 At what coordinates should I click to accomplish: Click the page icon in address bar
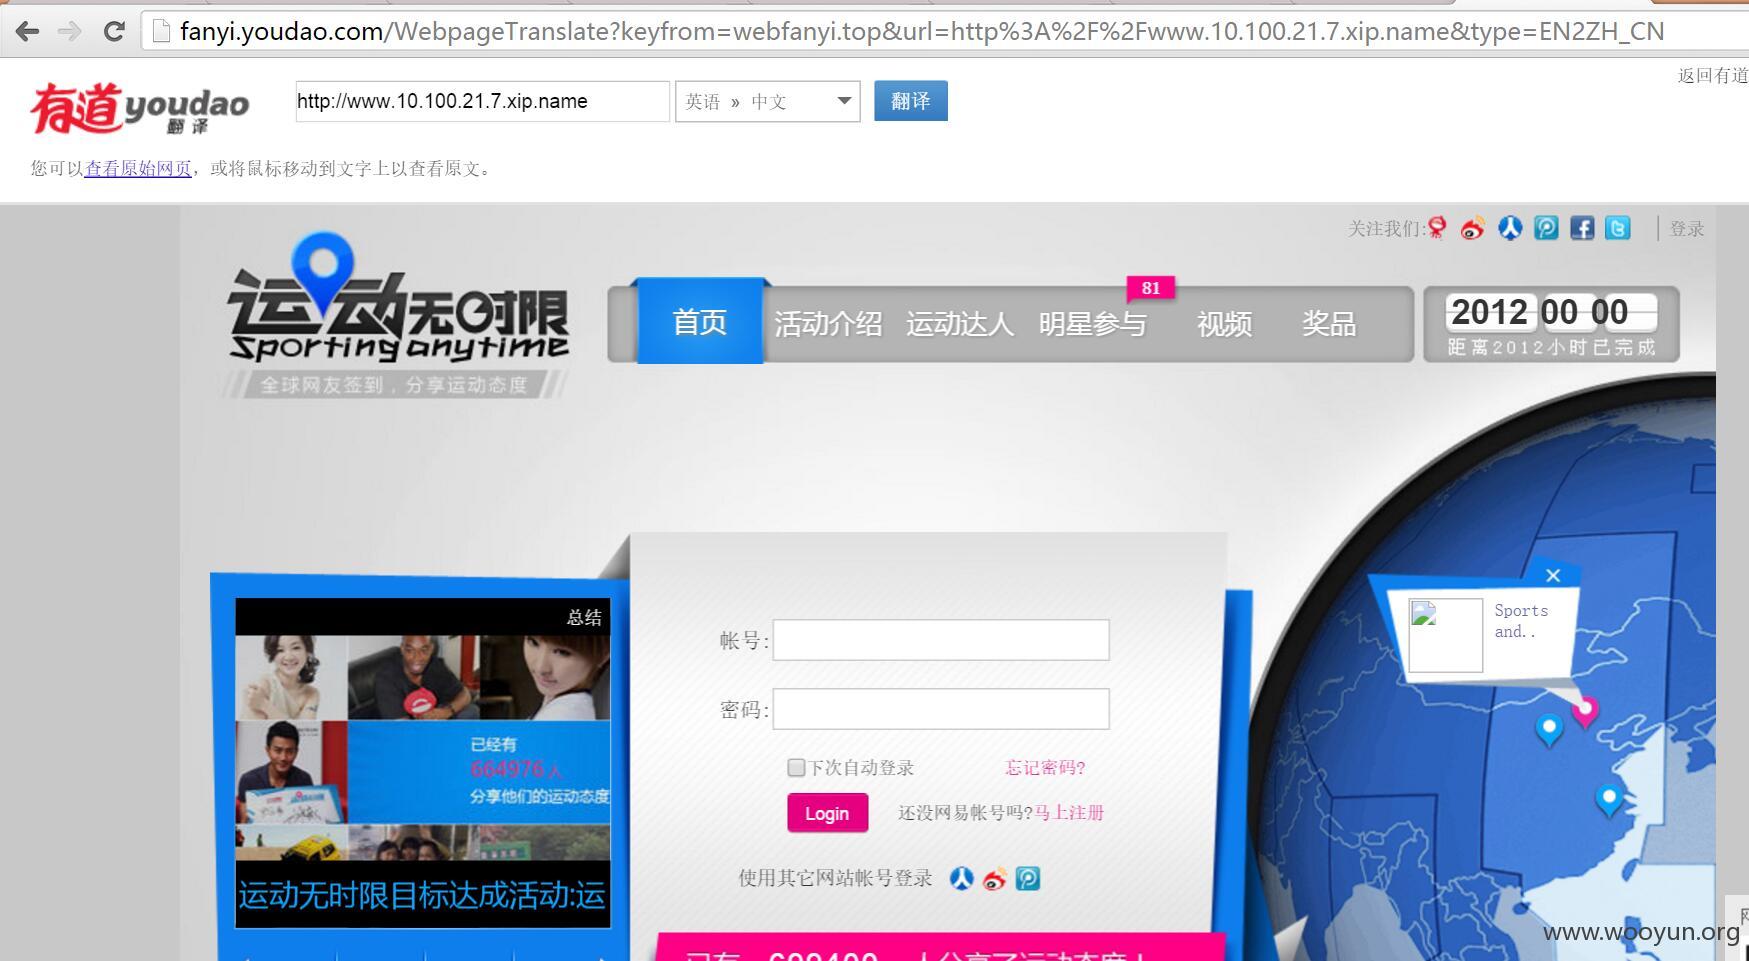[x=161, y=32]
